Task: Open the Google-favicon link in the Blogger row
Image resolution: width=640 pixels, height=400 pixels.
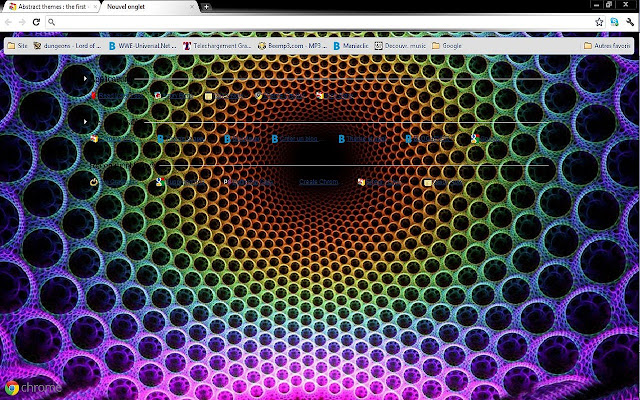Action: 486,139
